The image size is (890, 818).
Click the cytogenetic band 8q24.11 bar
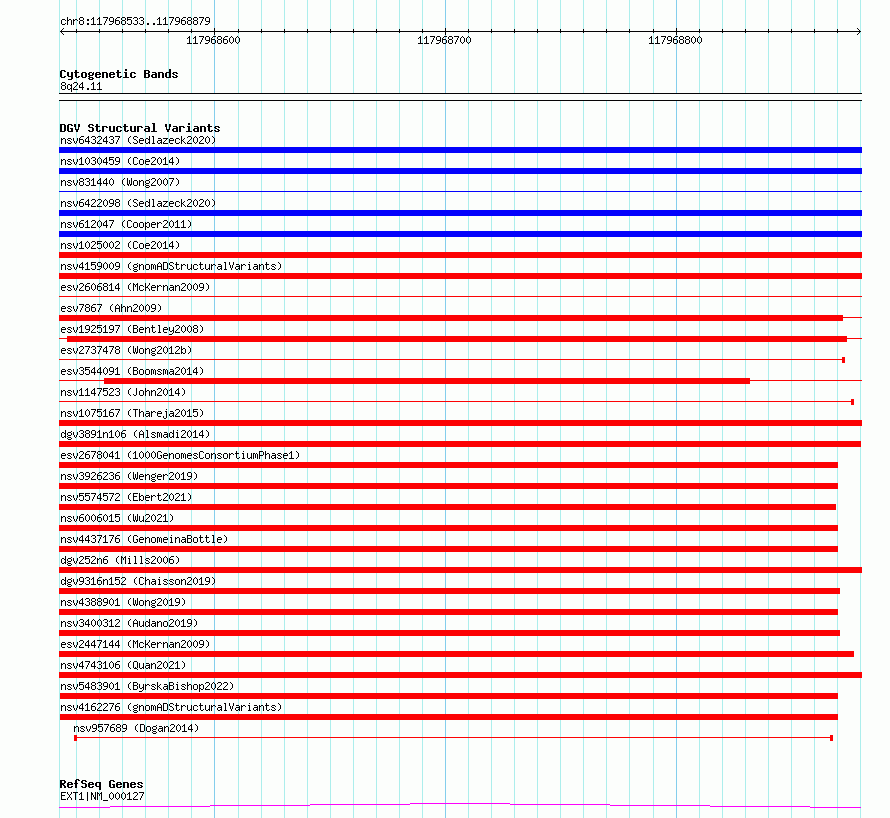pos(460,97)
